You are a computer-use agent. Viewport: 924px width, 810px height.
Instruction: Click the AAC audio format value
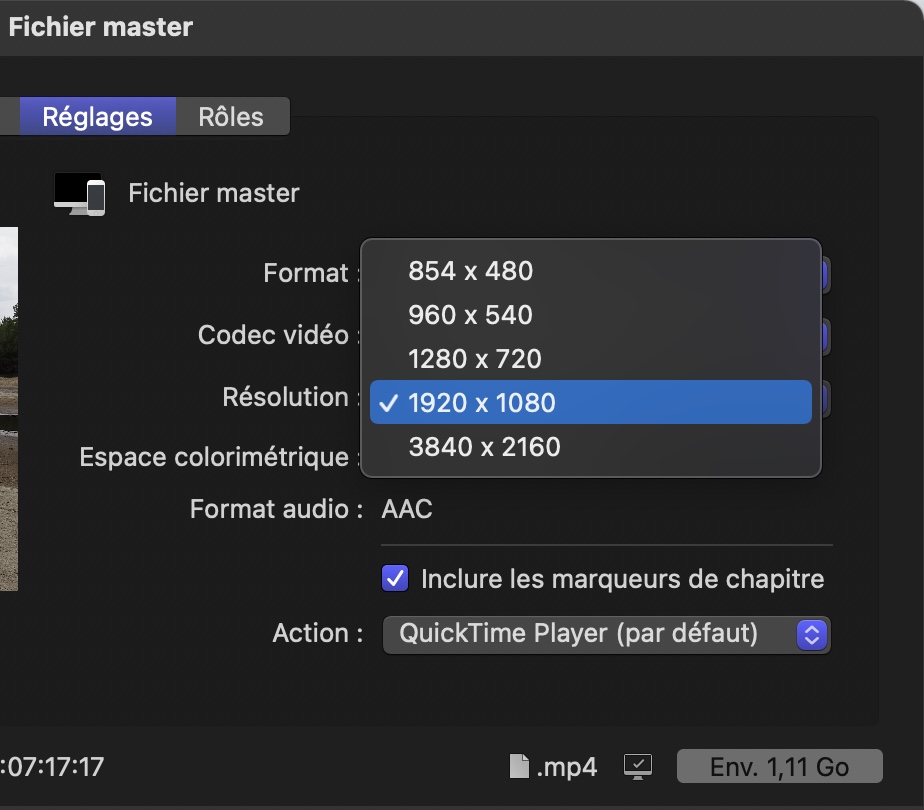[407, 509]
